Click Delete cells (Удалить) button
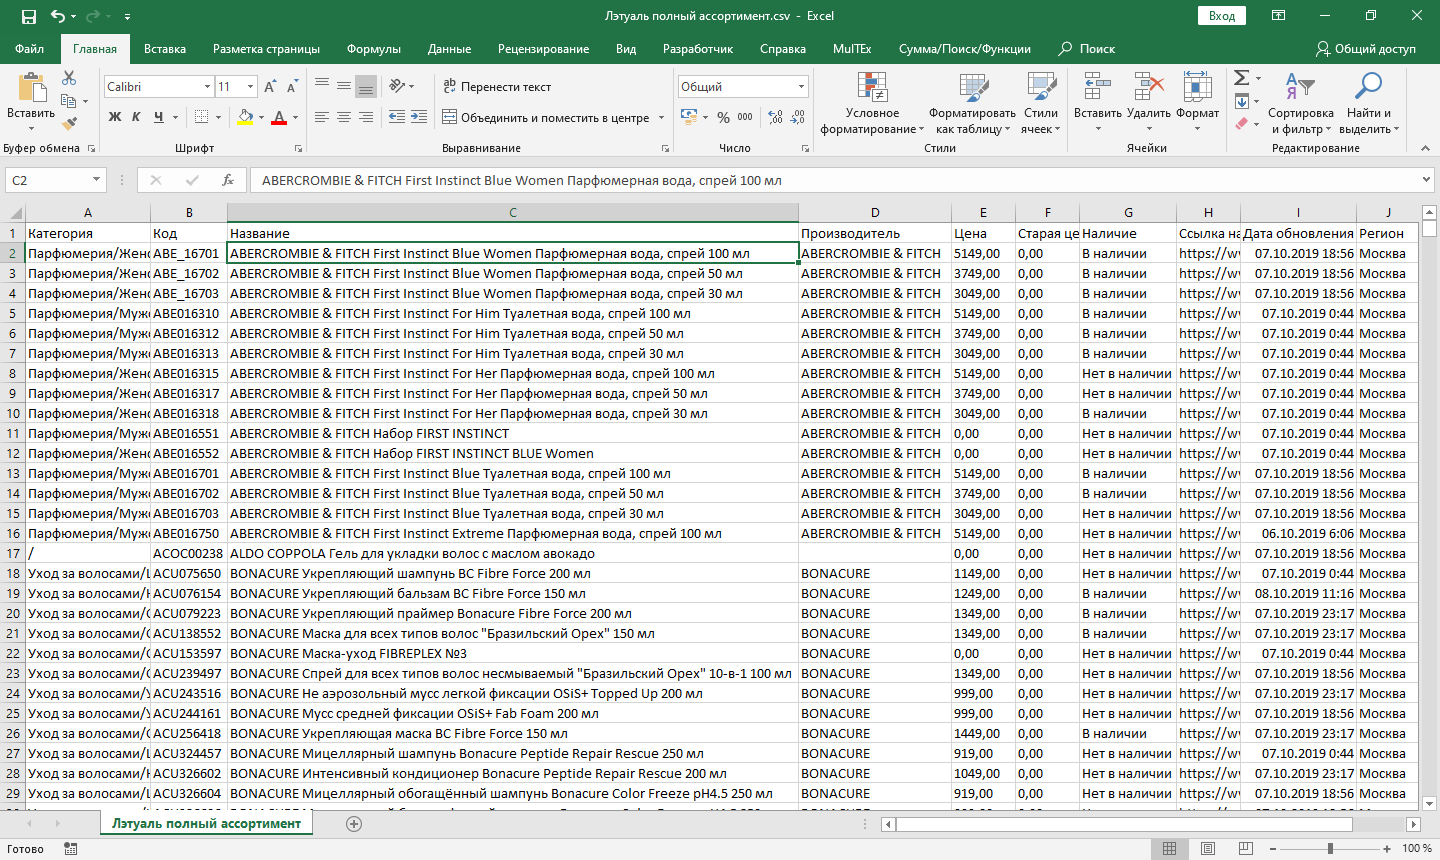Image resolution: width=1440 pixels, height=860 pixels. 1148,103
